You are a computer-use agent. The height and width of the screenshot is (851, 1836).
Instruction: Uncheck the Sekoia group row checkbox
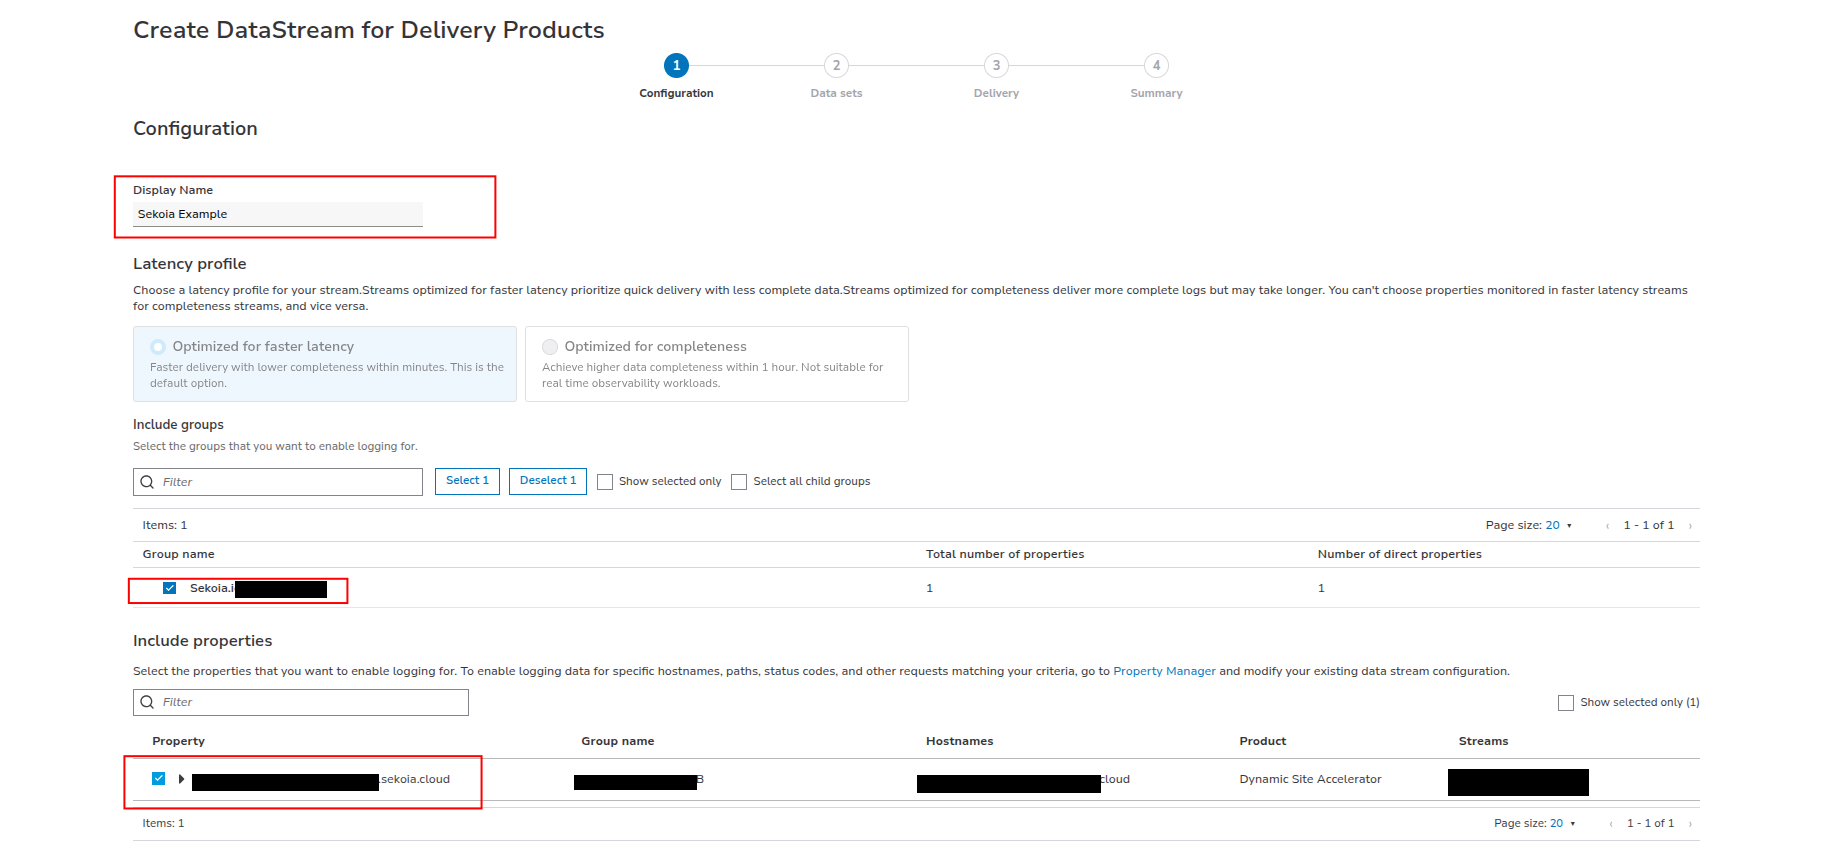point(170,588)
